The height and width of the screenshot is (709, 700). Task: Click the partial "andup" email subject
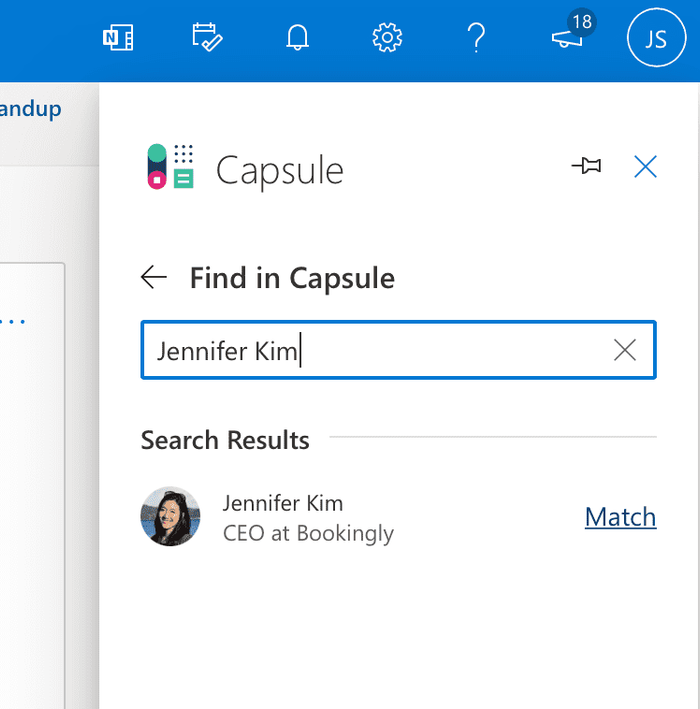30,109
